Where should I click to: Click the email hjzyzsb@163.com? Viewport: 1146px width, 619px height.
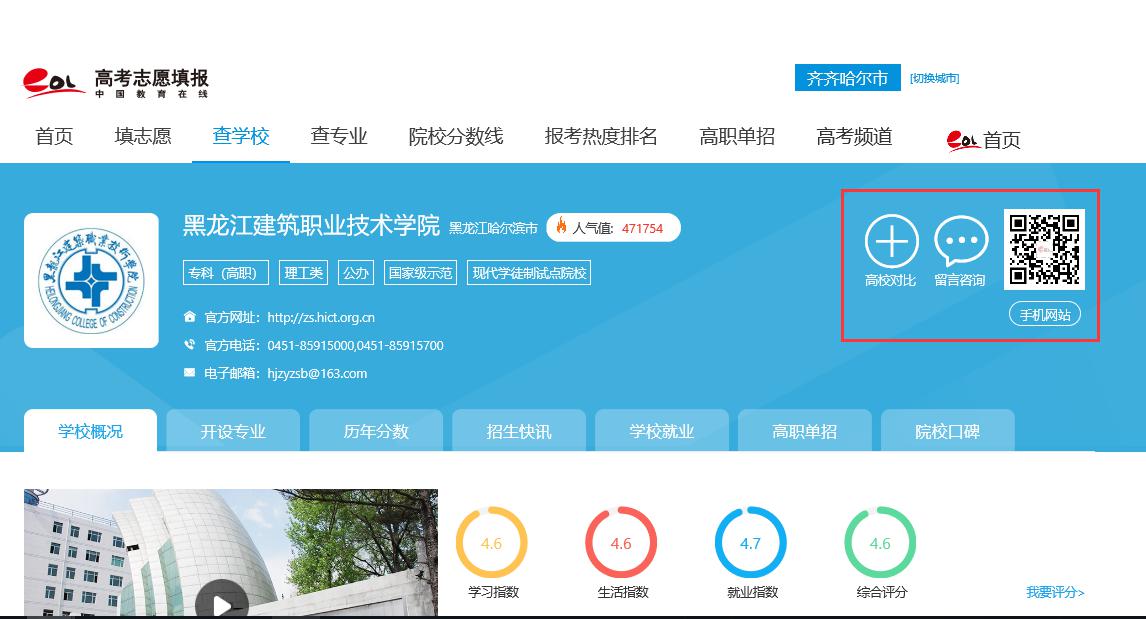point(317,373)
